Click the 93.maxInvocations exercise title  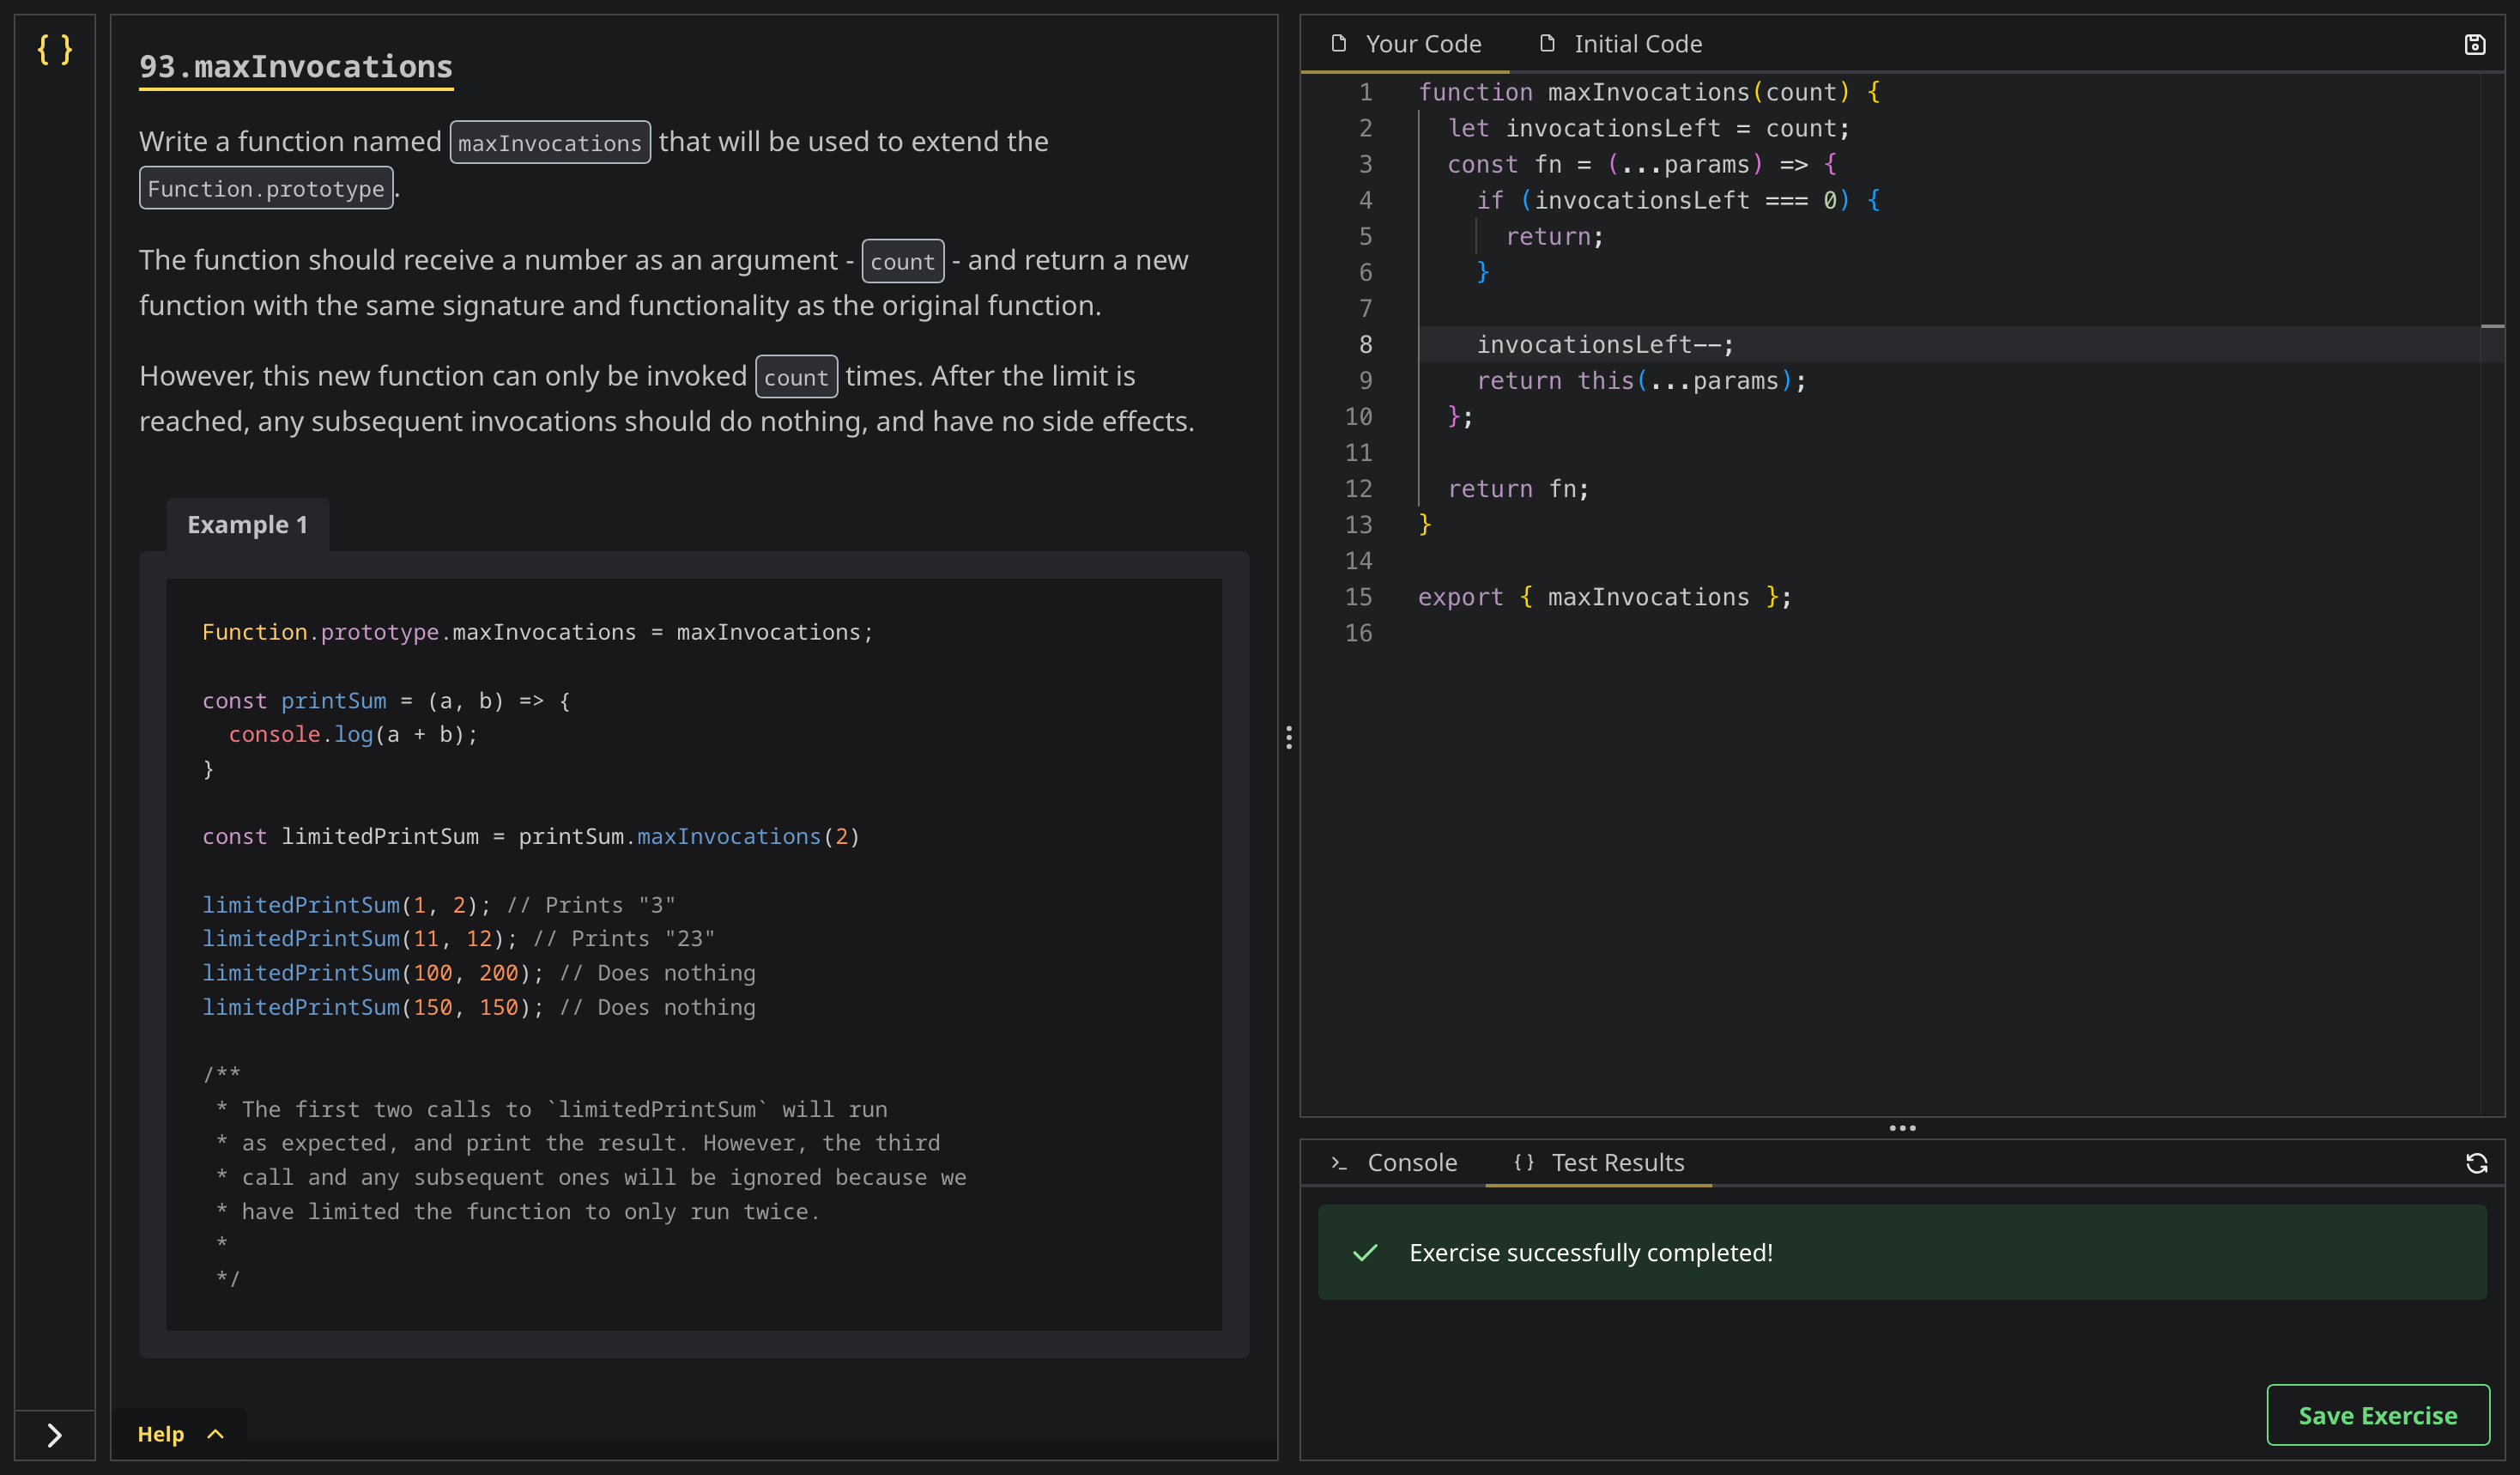[296, 67]
